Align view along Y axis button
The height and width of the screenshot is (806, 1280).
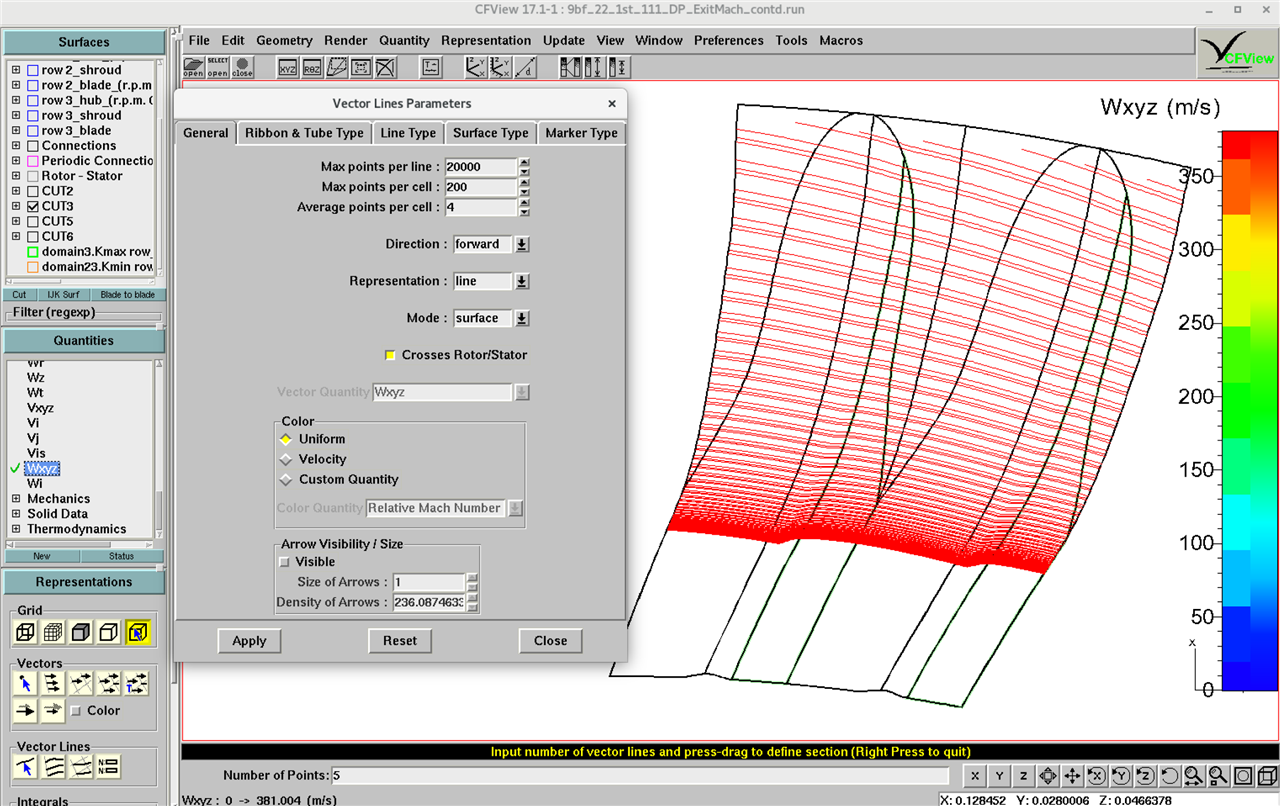coord(999,776)
